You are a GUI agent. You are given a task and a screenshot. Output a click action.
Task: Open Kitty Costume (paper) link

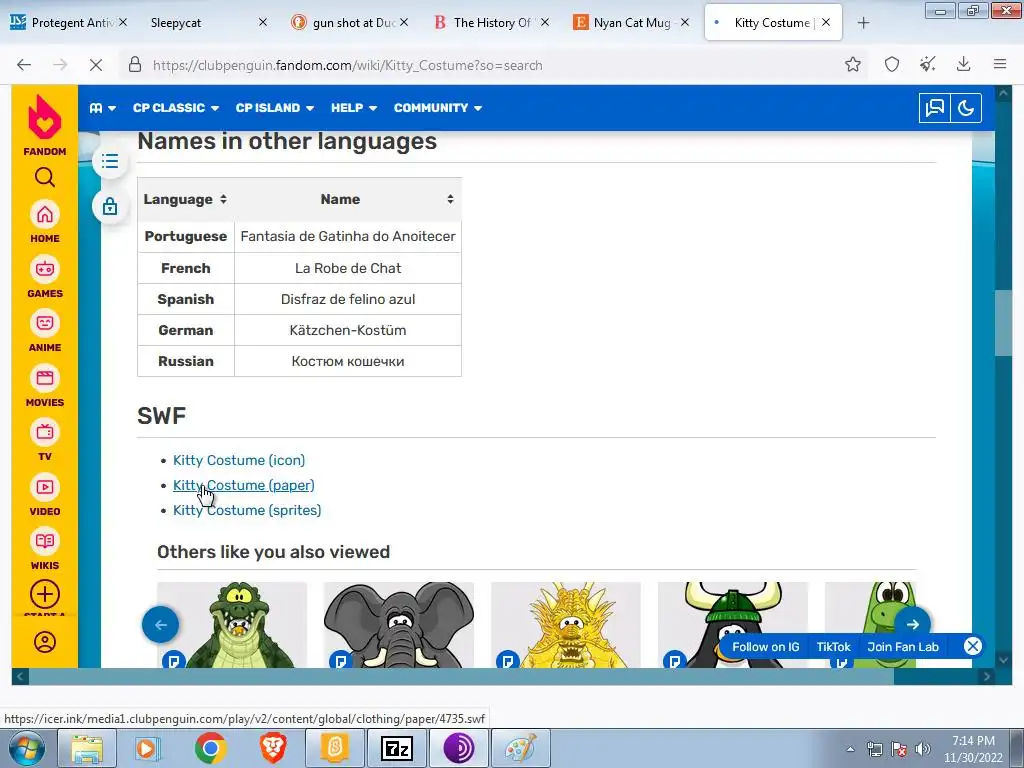[244, 485]
